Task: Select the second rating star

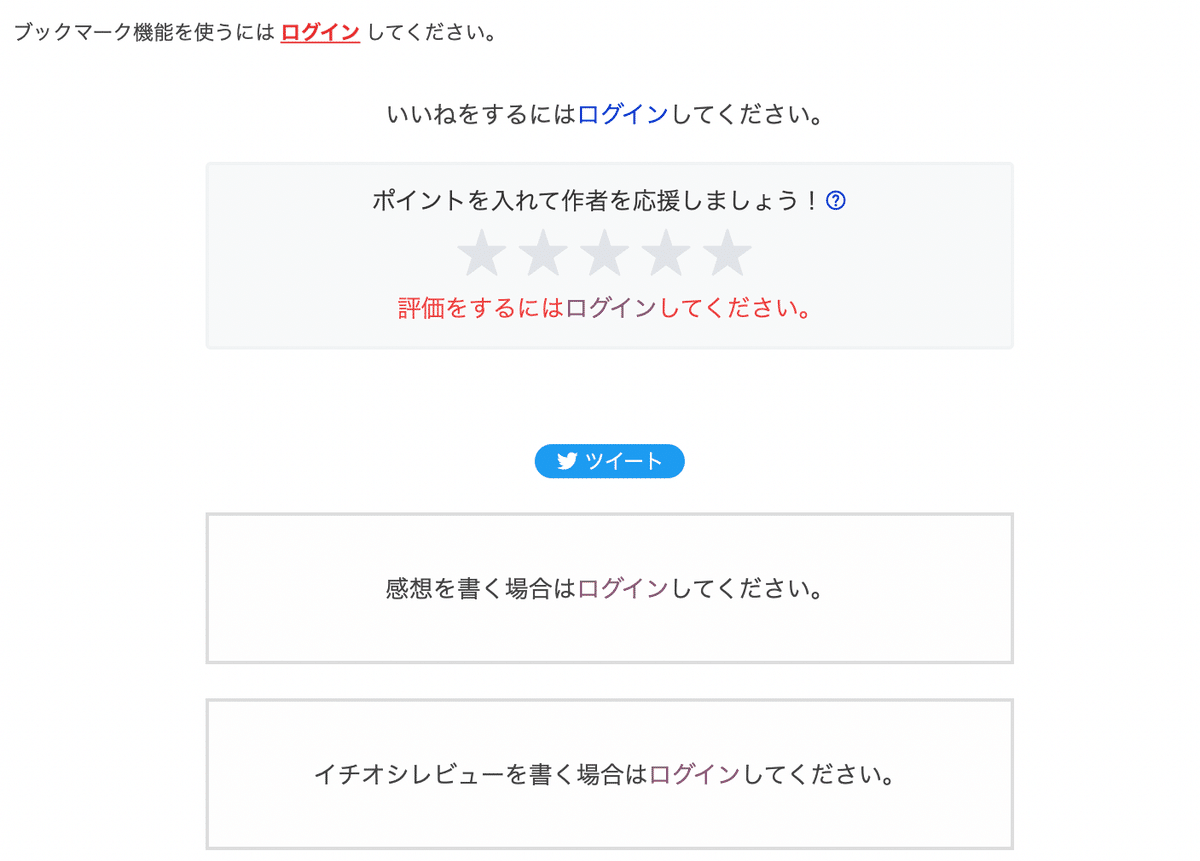Action: (543, 254)
